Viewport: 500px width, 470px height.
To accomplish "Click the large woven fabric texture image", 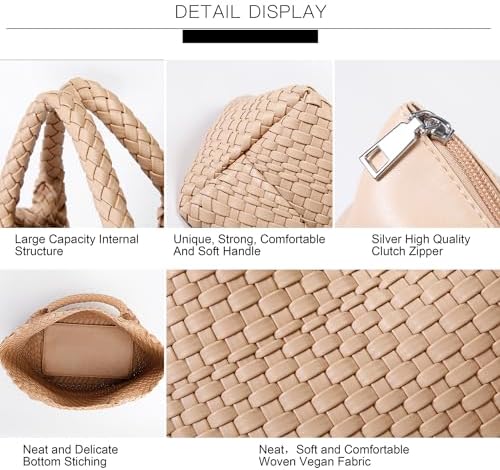I will pos(333,353).
